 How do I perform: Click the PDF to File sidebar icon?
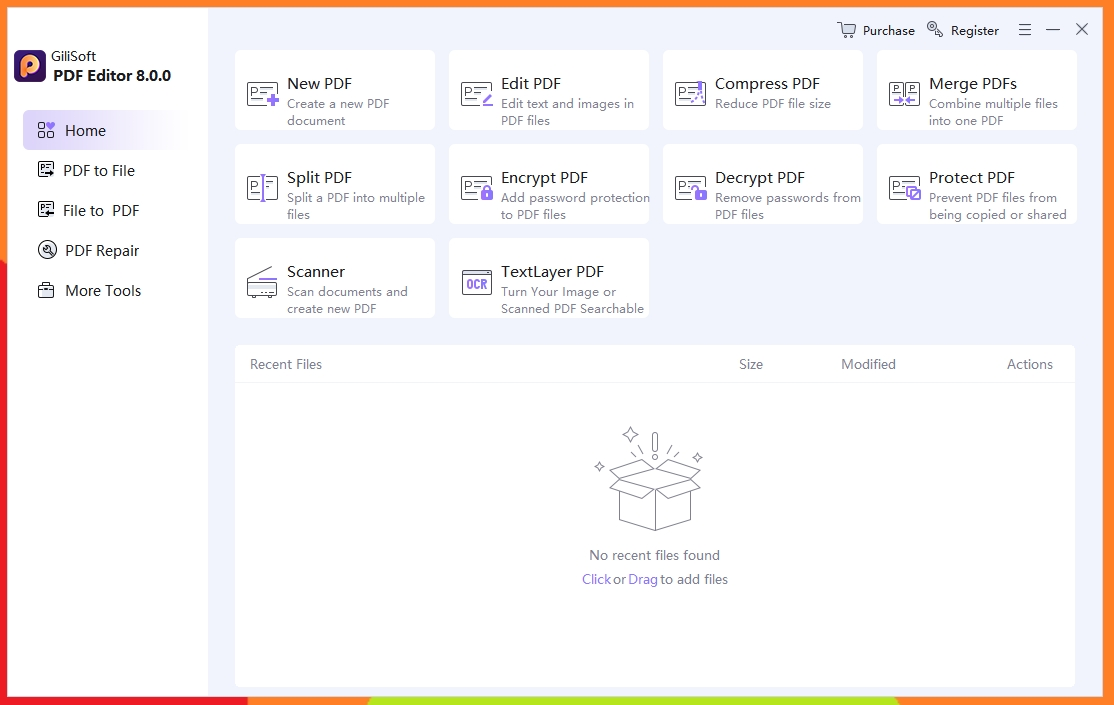pyautogui.click(x=46, y=170)
